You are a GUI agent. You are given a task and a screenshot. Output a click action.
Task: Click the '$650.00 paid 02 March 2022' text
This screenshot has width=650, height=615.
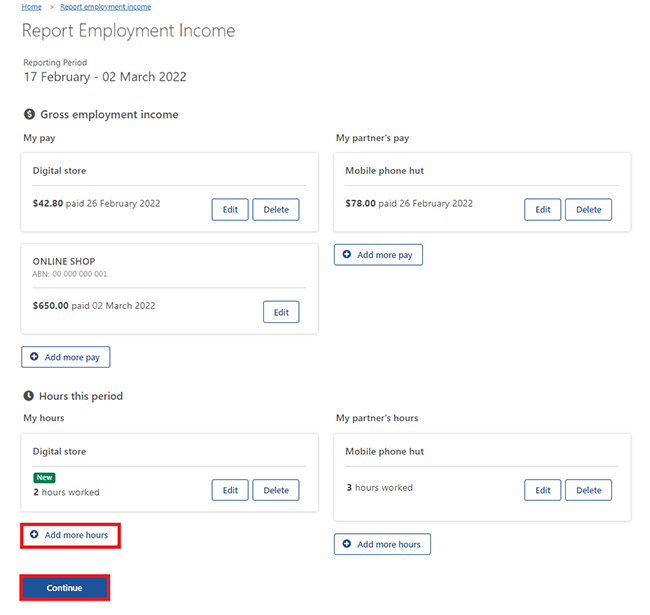coord(94,305)
